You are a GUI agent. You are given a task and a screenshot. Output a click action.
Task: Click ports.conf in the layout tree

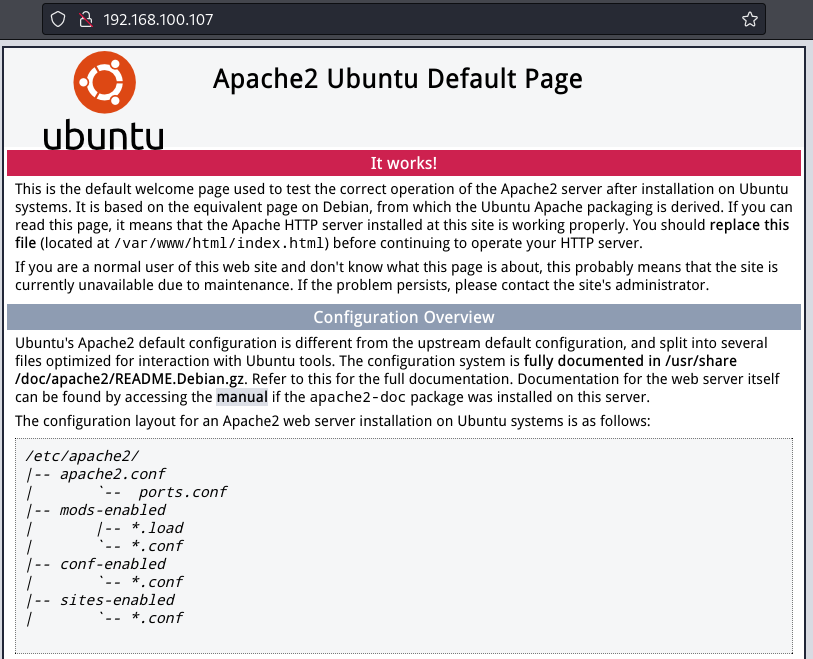point(182,492)
